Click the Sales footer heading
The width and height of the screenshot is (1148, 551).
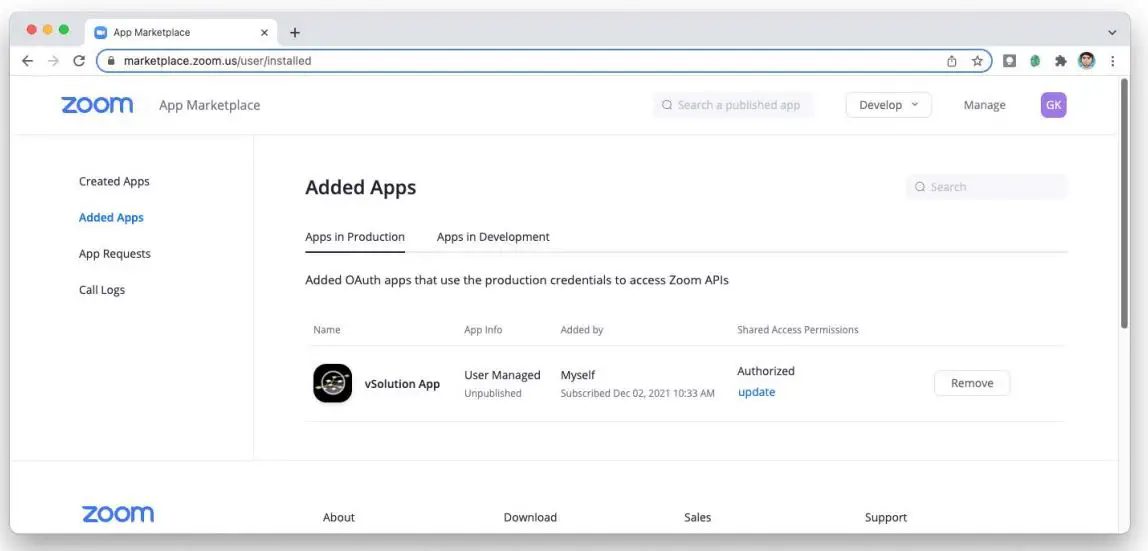click(697, 517)
